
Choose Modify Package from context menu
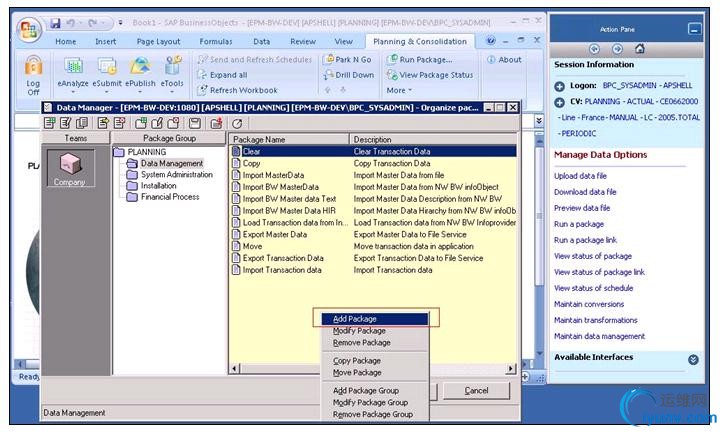[374, 331]
